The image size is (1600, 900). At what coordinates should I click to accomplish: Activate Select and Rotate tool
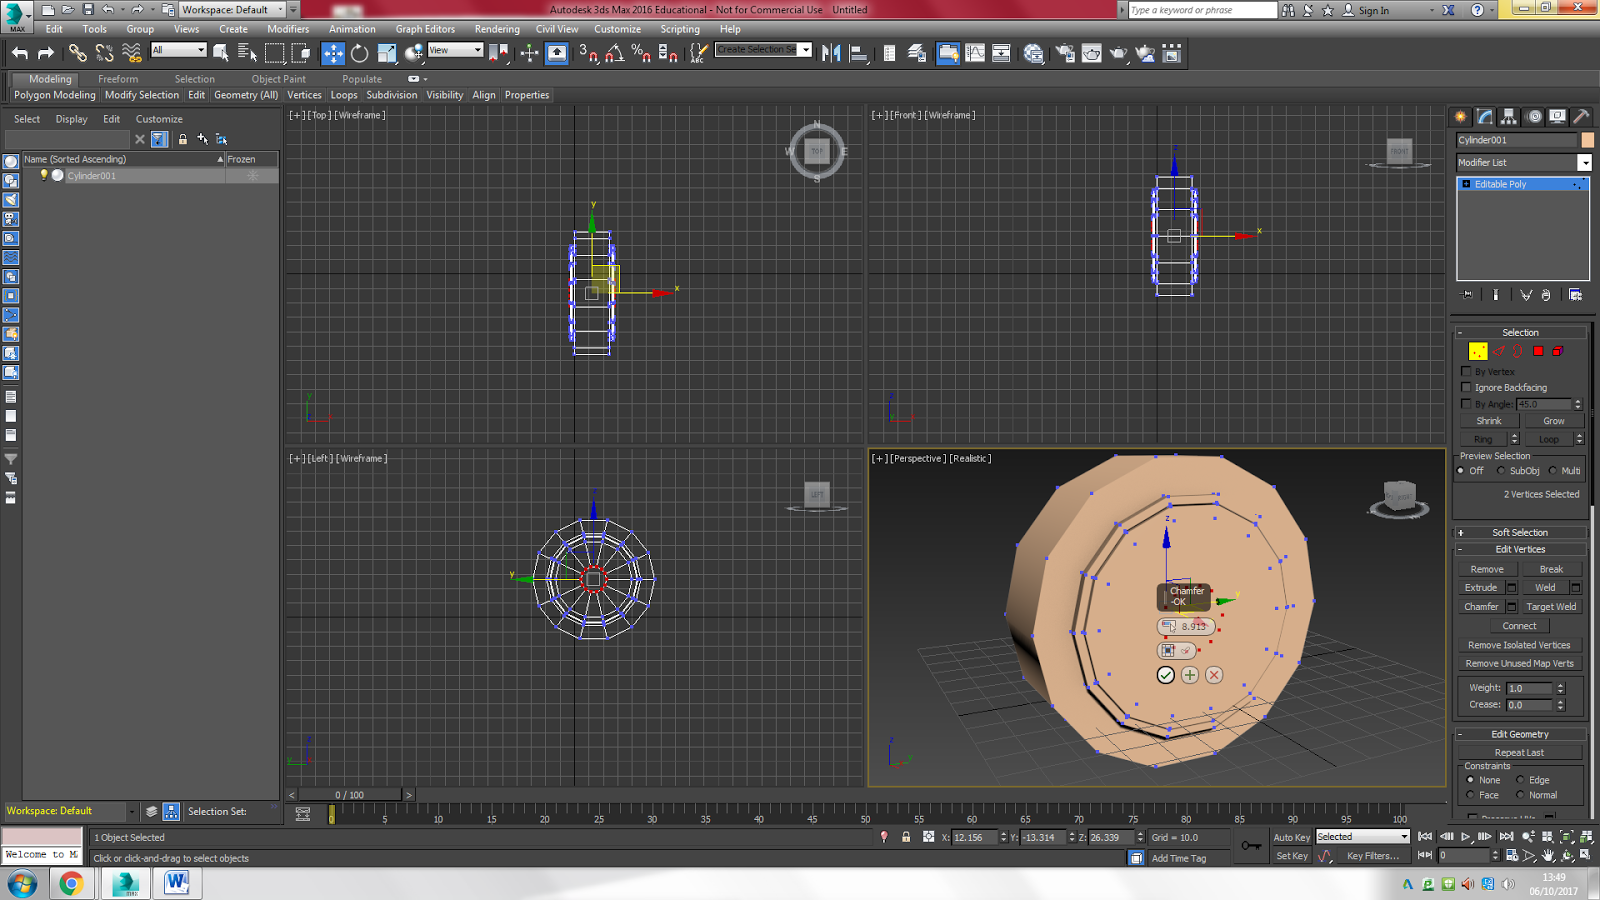coord(359,53)
